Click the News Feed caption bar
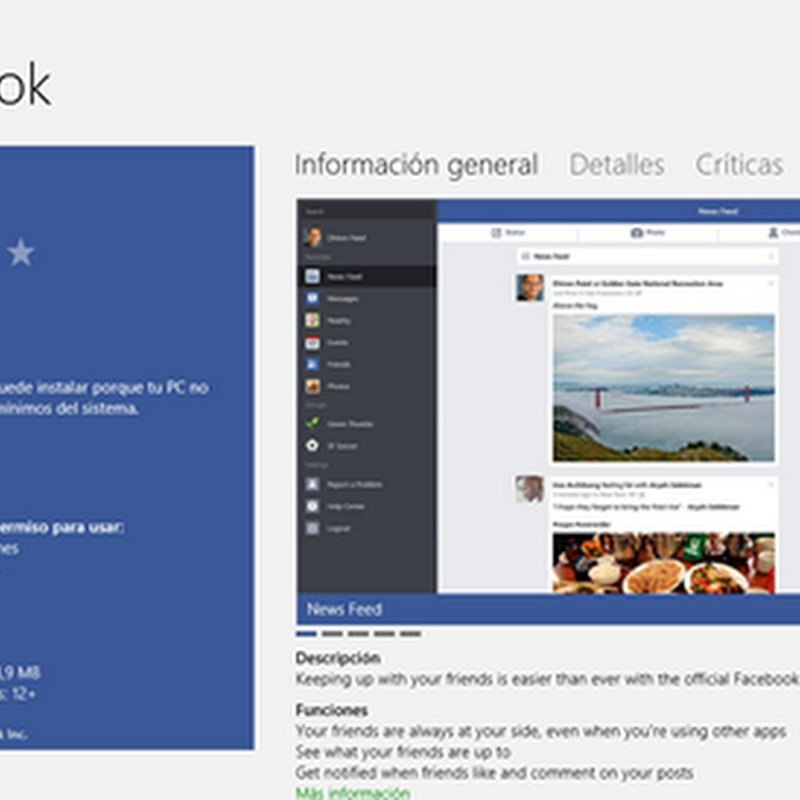The height and width of the screenshot is (800, 800). [x=548, y=609]
